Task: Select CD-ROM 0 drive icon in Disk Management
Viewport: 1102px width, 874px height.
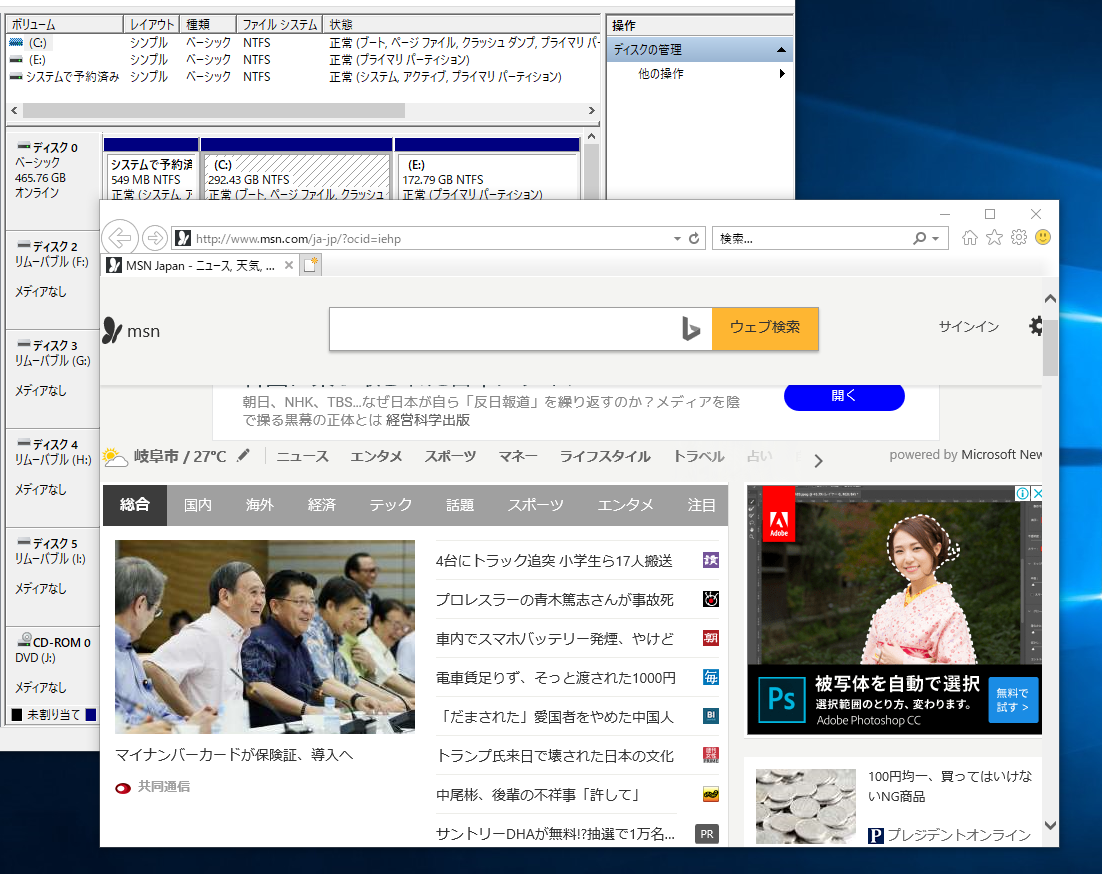Action: 24,640
